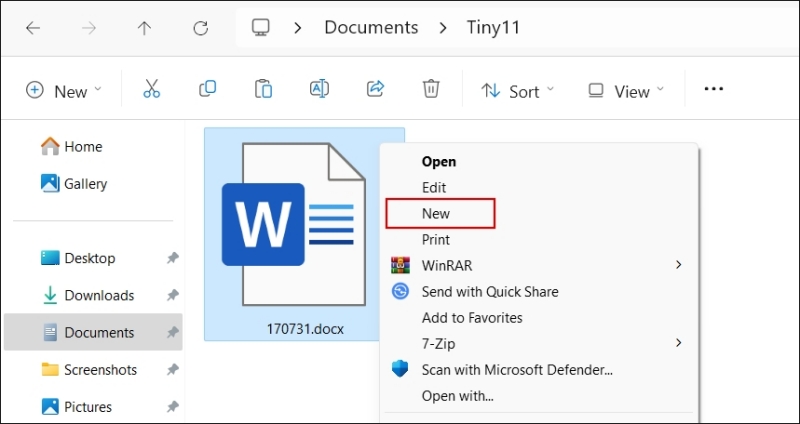The height and width of the screenshot is (424, 800).
Task: Open the Sort dropdown
Action: [517, 91]
